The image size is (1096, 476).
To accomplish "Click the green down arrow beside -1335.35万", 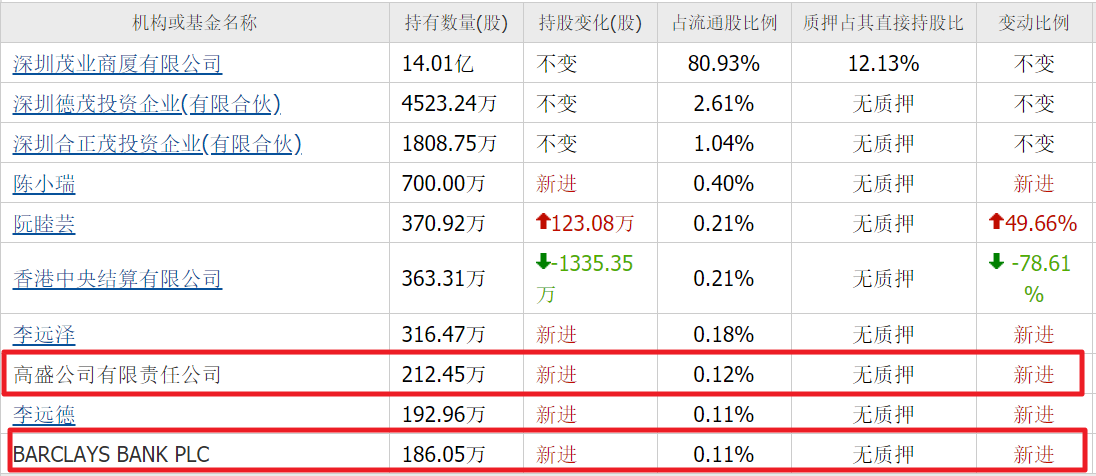I will click(x=543, y=263).
